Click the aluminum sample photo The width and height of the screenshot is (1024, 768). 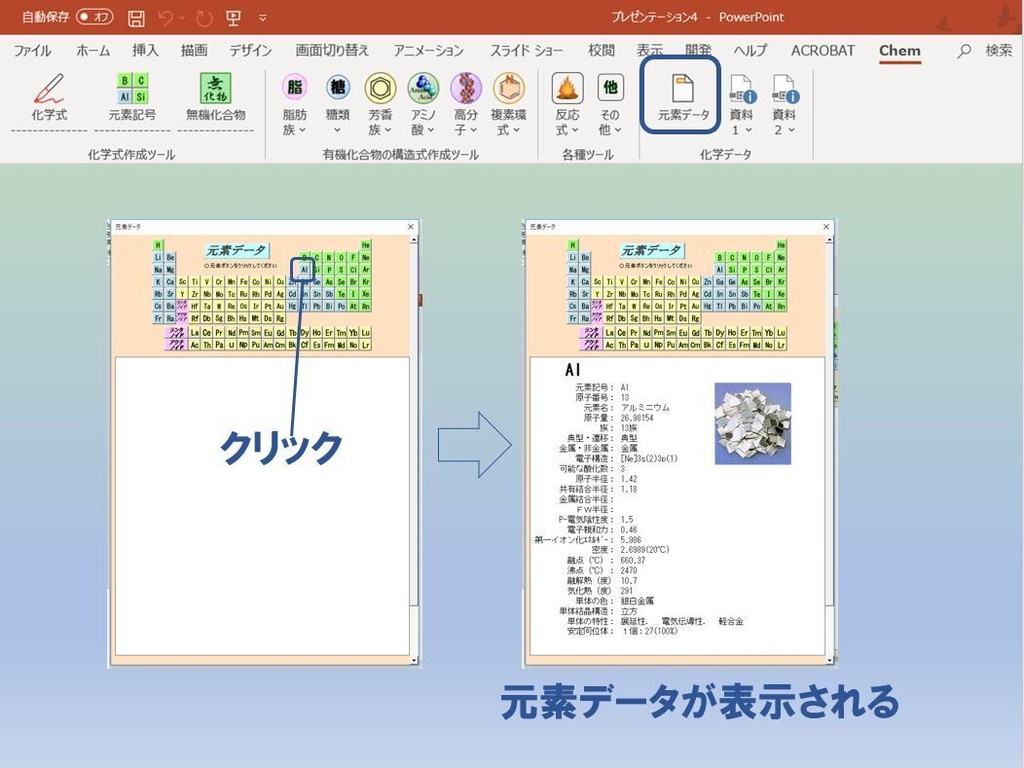pos(752,423)
